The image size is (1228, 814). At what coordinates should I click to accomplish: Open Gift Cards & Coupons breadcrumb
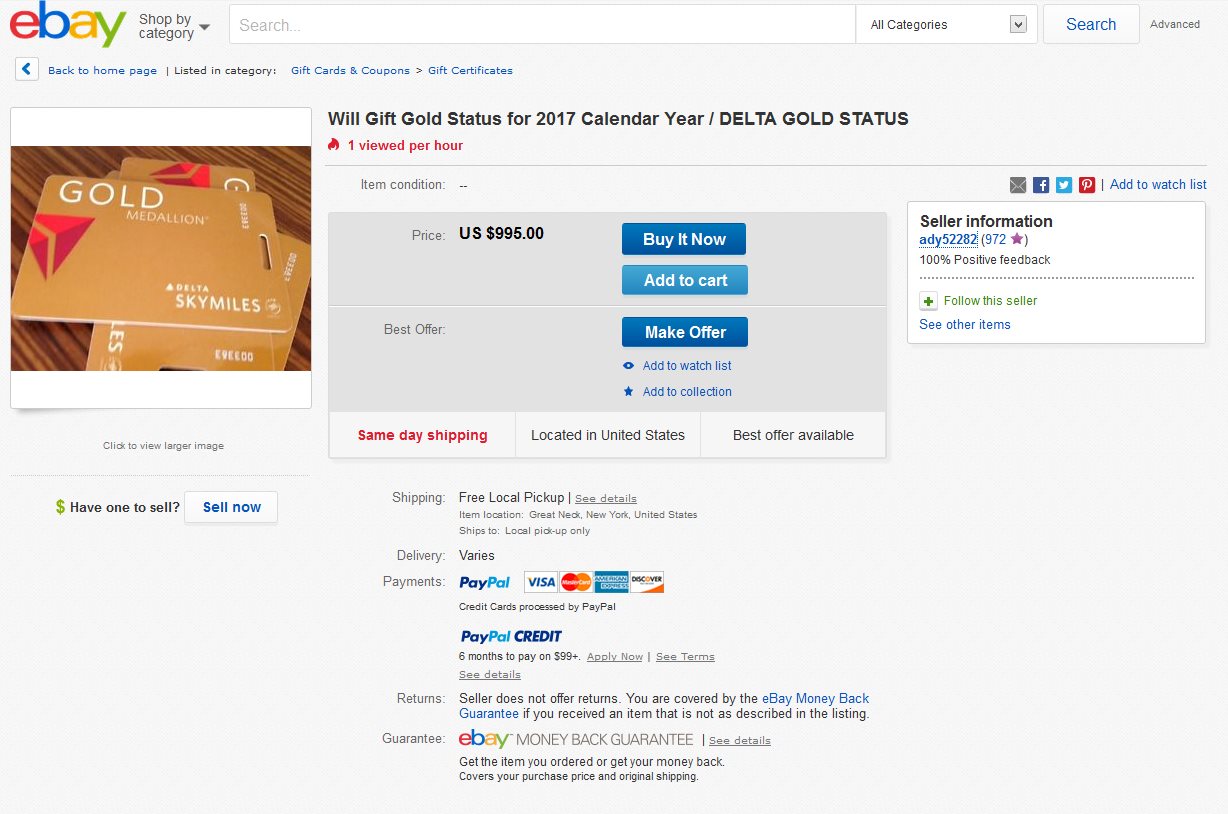[350, 71]
